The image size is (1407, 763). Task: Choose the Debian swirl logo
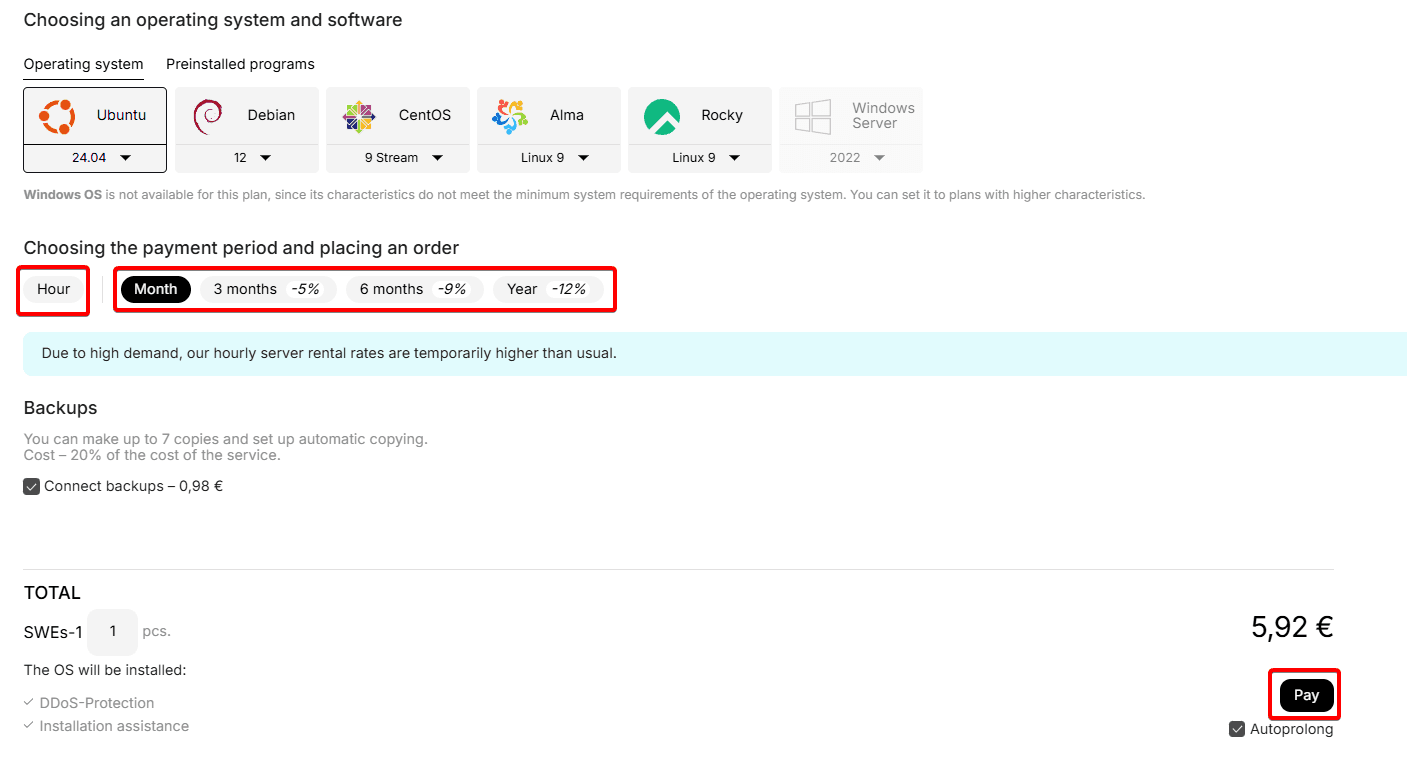coord(207,116)
